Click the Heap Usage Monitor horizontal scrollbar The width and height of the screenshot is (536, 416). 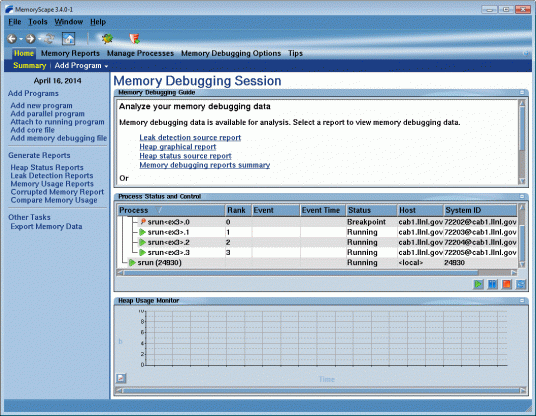(x=321, y=390)
